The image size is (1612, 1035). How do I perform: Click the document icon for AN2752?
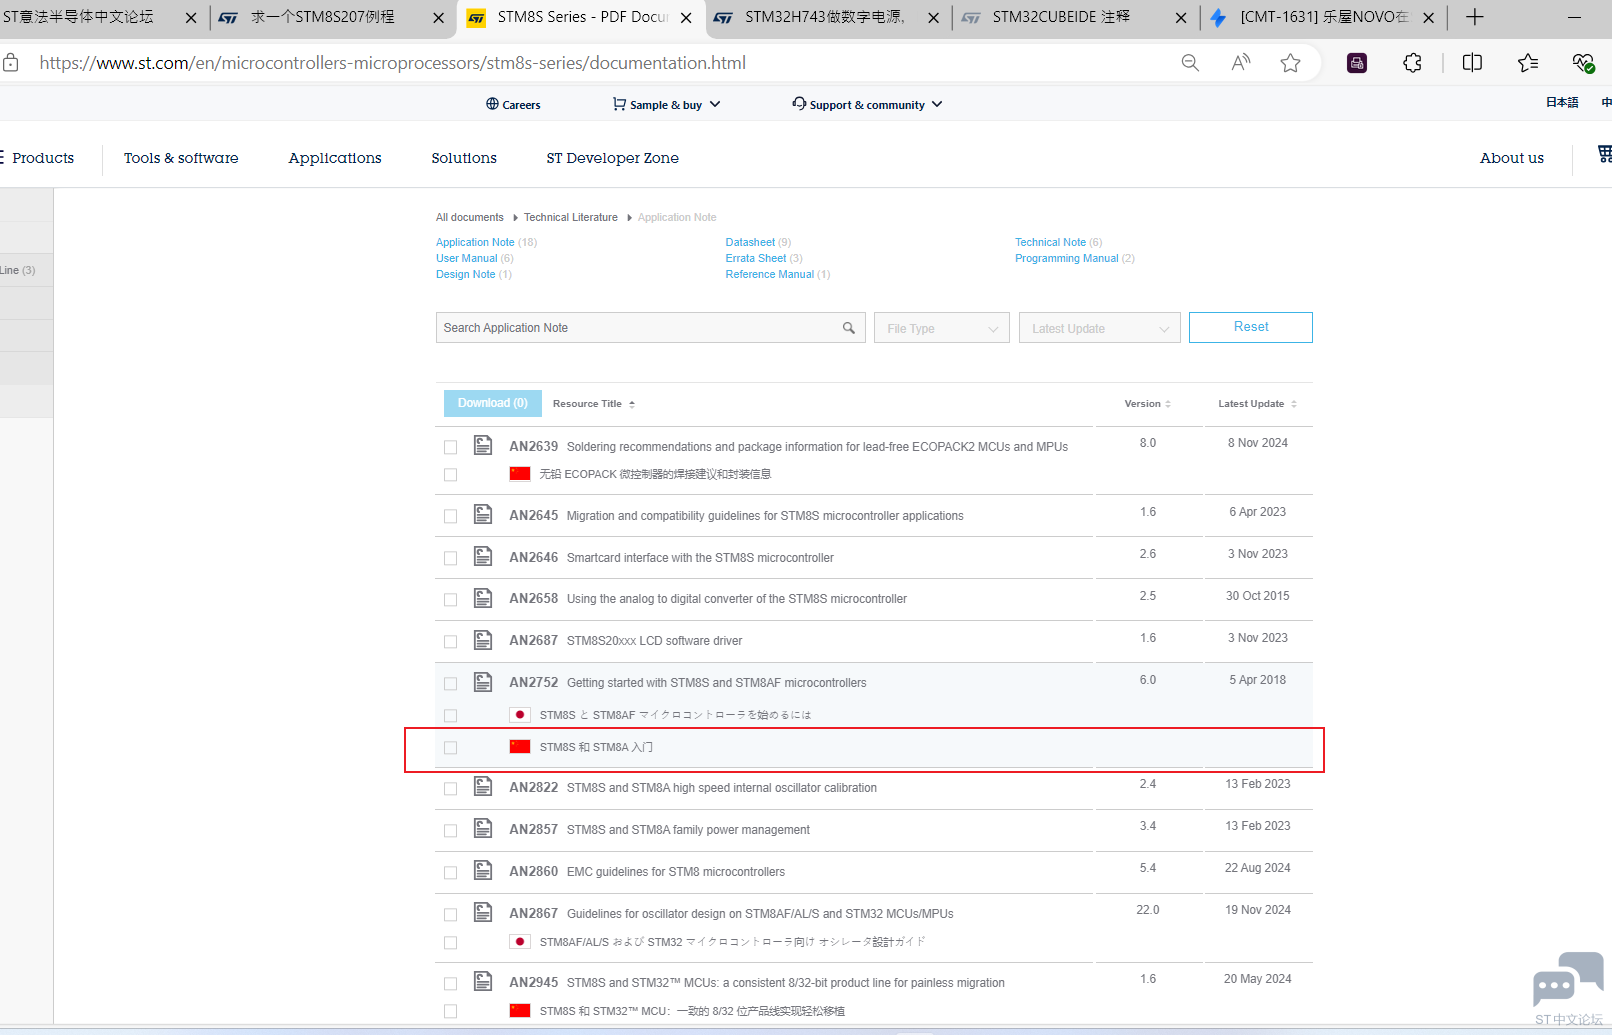click(483, 682)
